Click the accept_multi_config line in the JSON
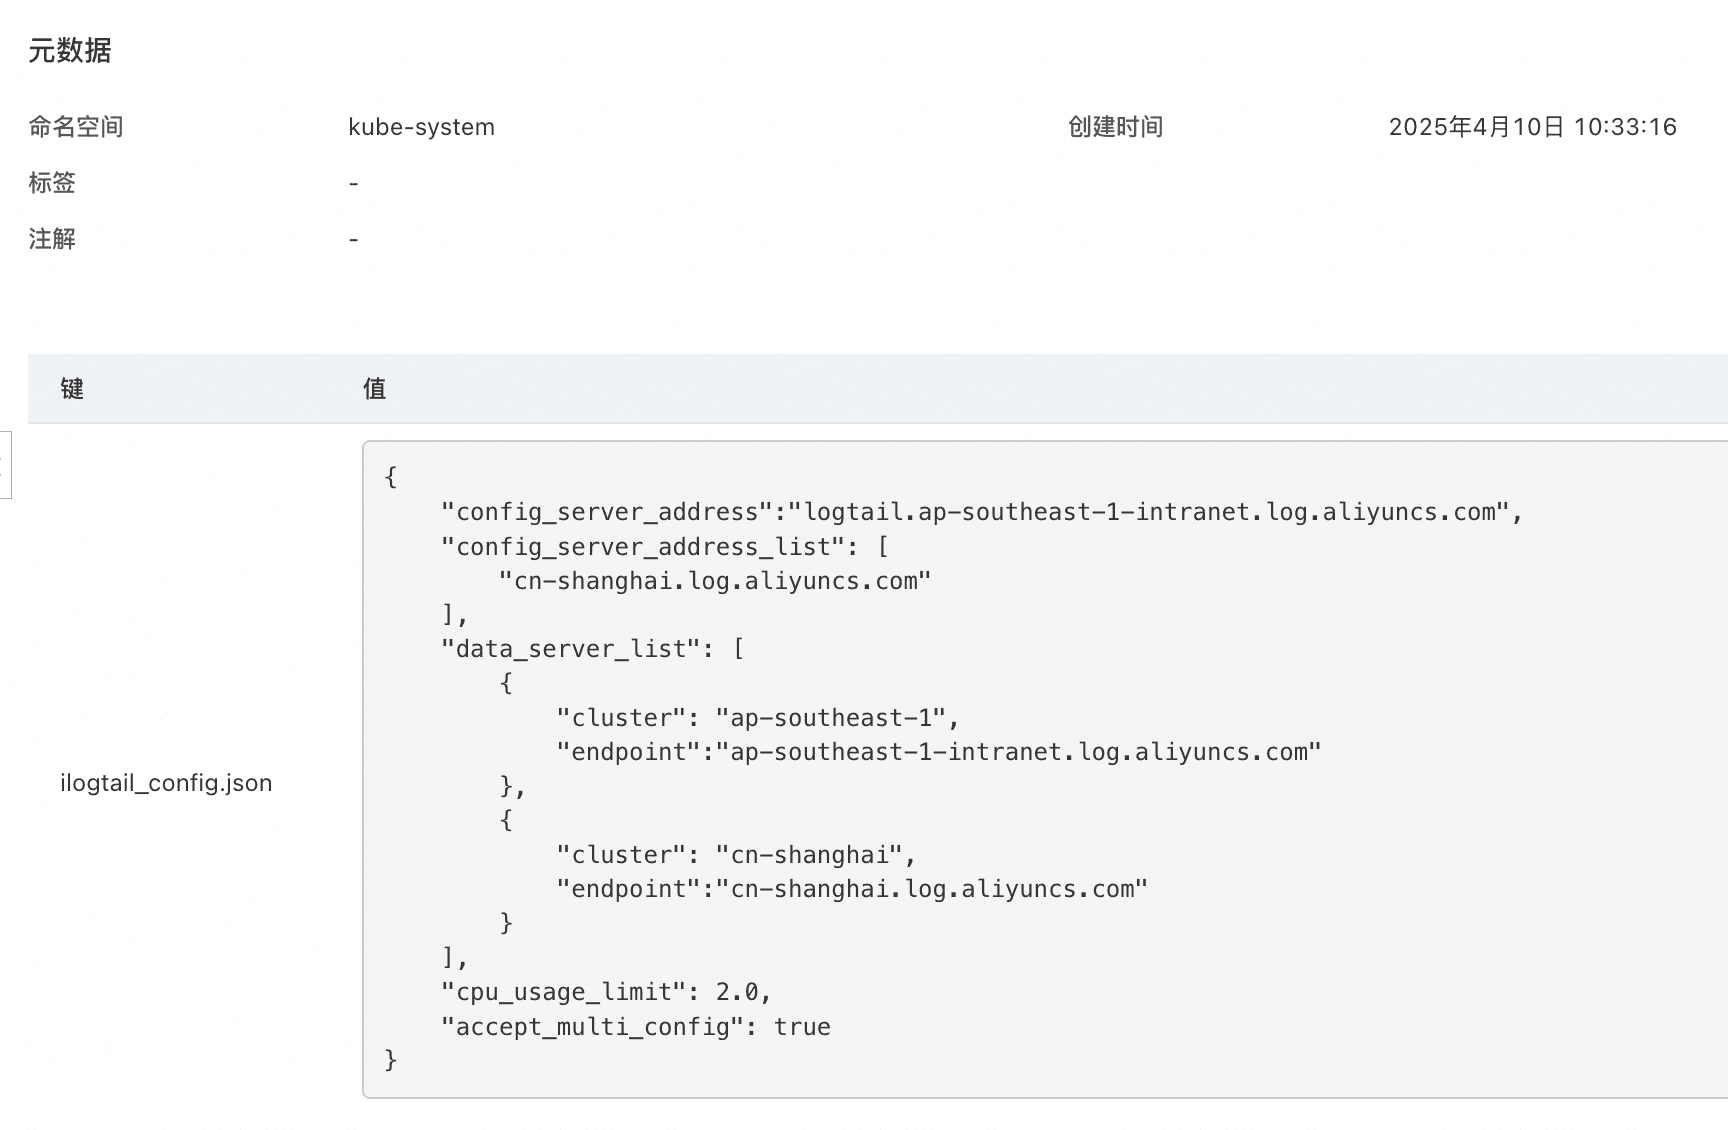1728x1130 pixels. (635, 1027)
